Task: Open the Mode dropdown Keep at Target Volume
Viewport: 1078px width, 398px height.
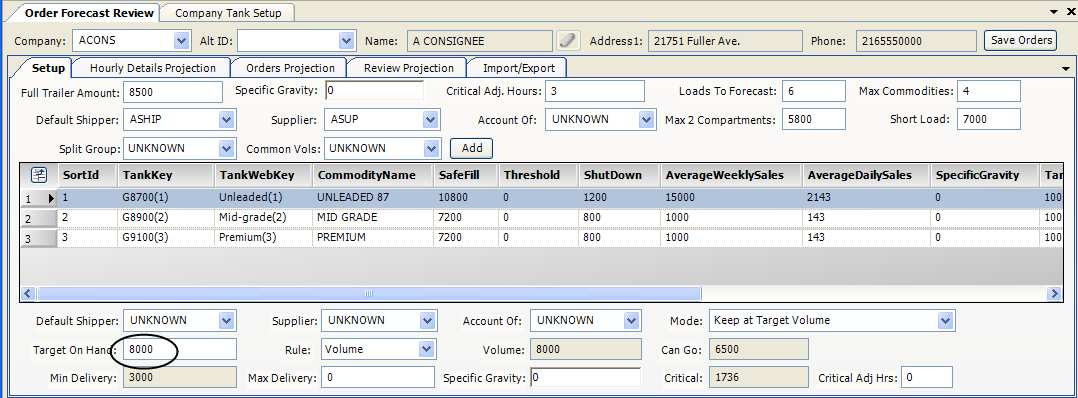Action: tap(946, 320)
